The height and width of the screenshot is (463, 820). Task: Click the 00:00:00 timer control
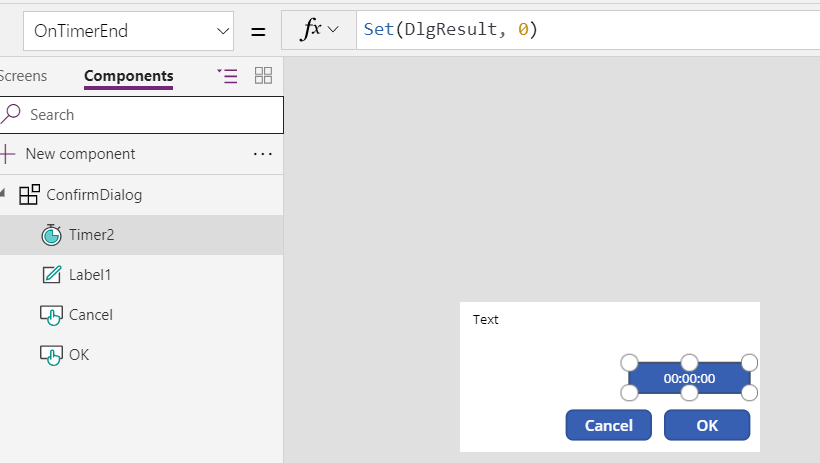(689, 378)
